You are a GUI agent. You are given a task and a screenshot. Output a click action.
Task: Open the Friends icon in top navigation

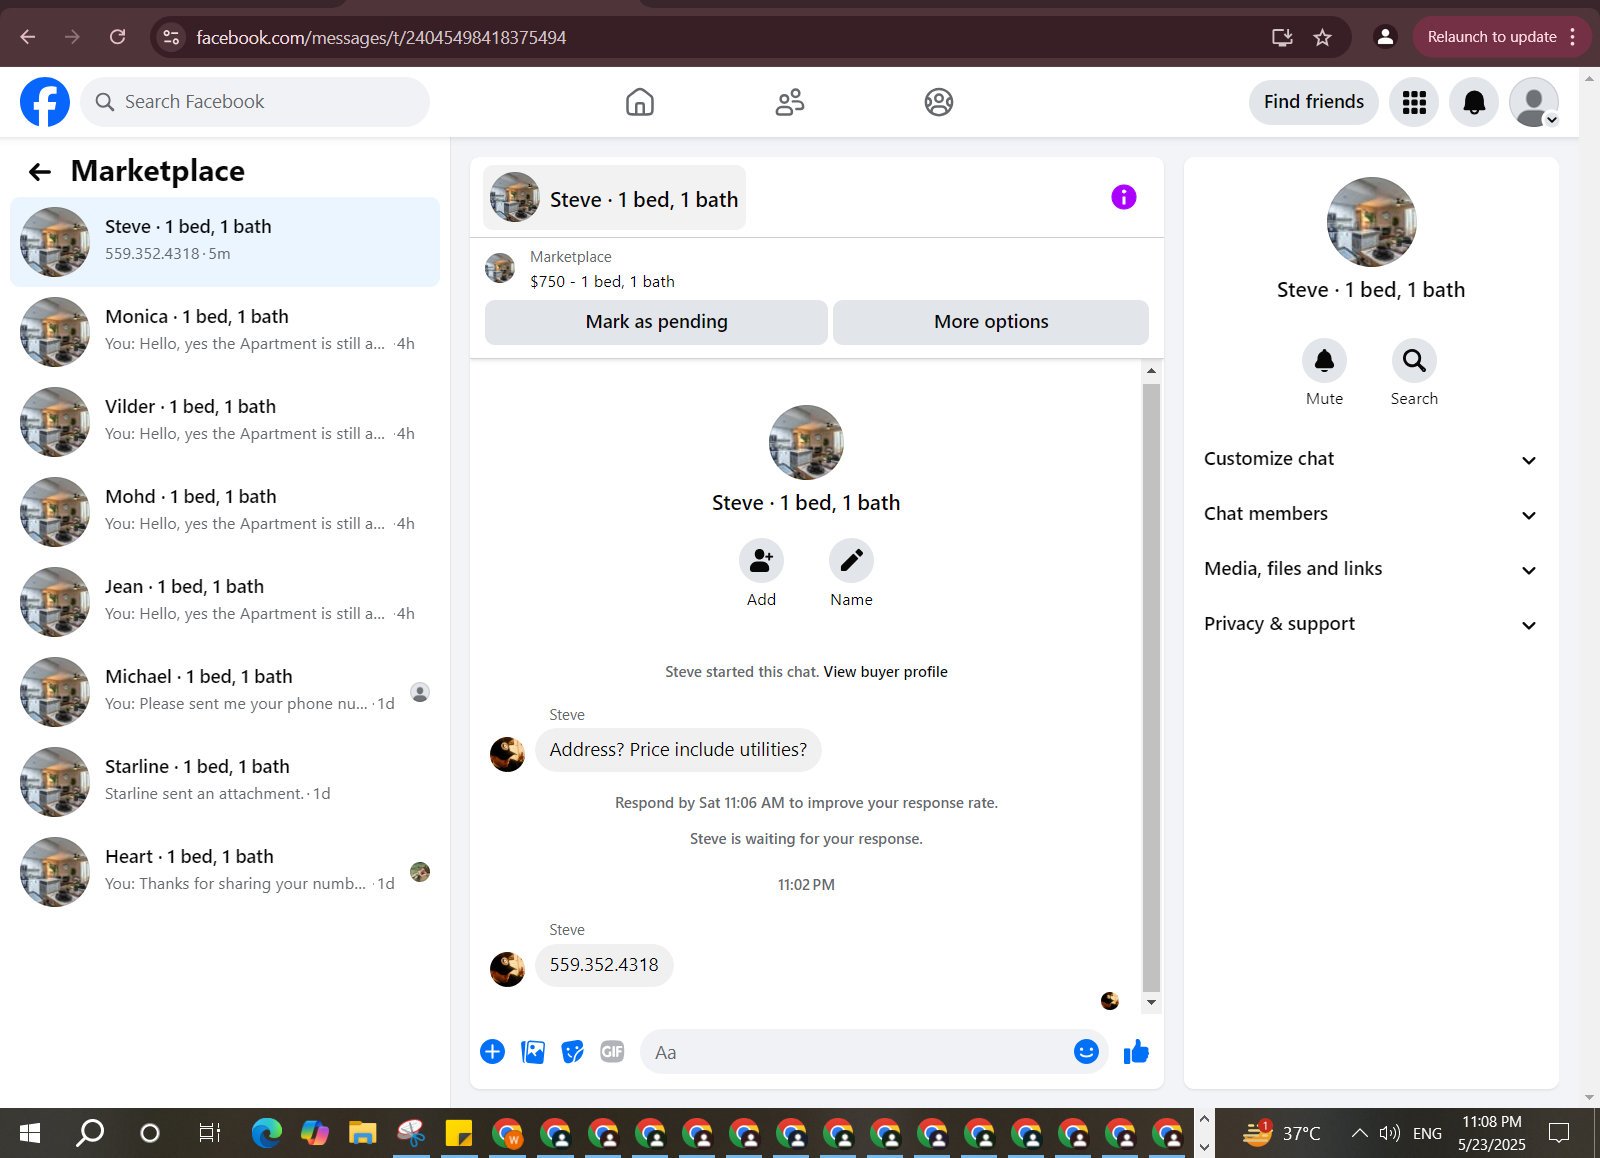(790, 102)
